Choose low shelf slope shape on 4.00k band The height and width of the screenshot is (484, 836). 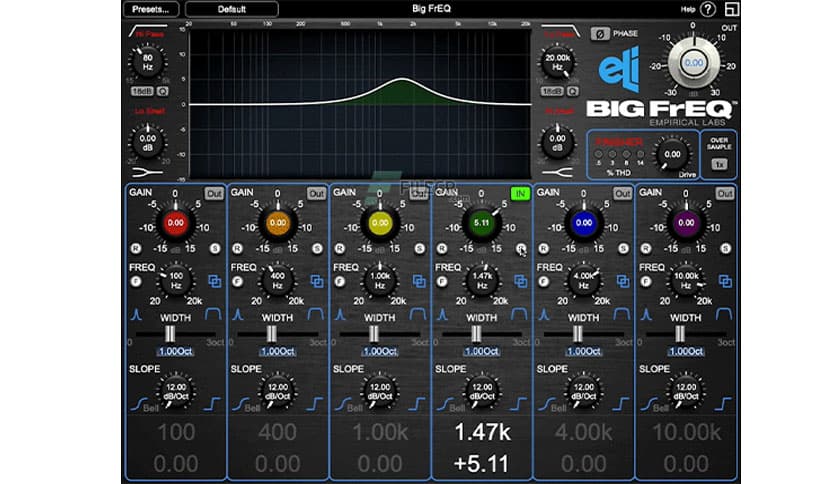(x=546, y=404)
